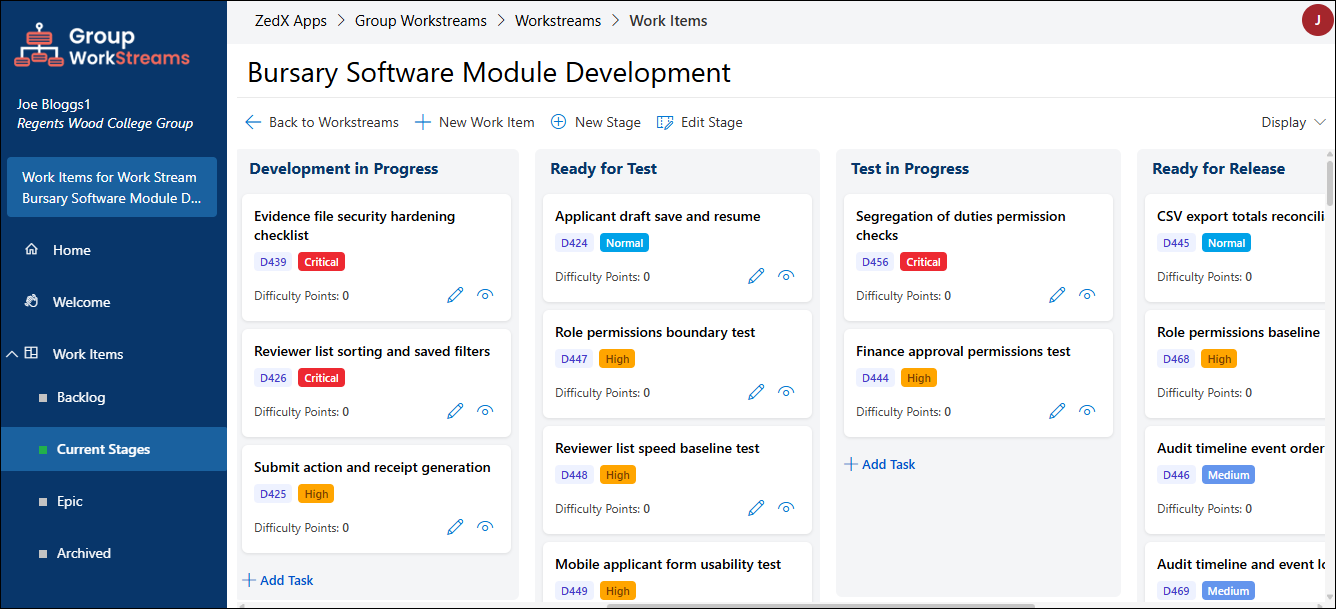The image size is (1336, 609).
Task: Click the Critical tag on D439
Action: [321, 262]
